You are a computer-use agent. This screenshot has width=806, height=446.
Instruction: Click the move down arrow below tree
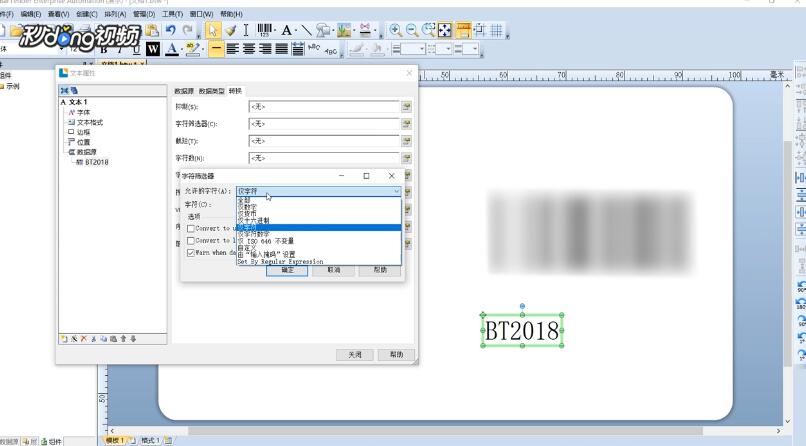[x=133, y=339]
